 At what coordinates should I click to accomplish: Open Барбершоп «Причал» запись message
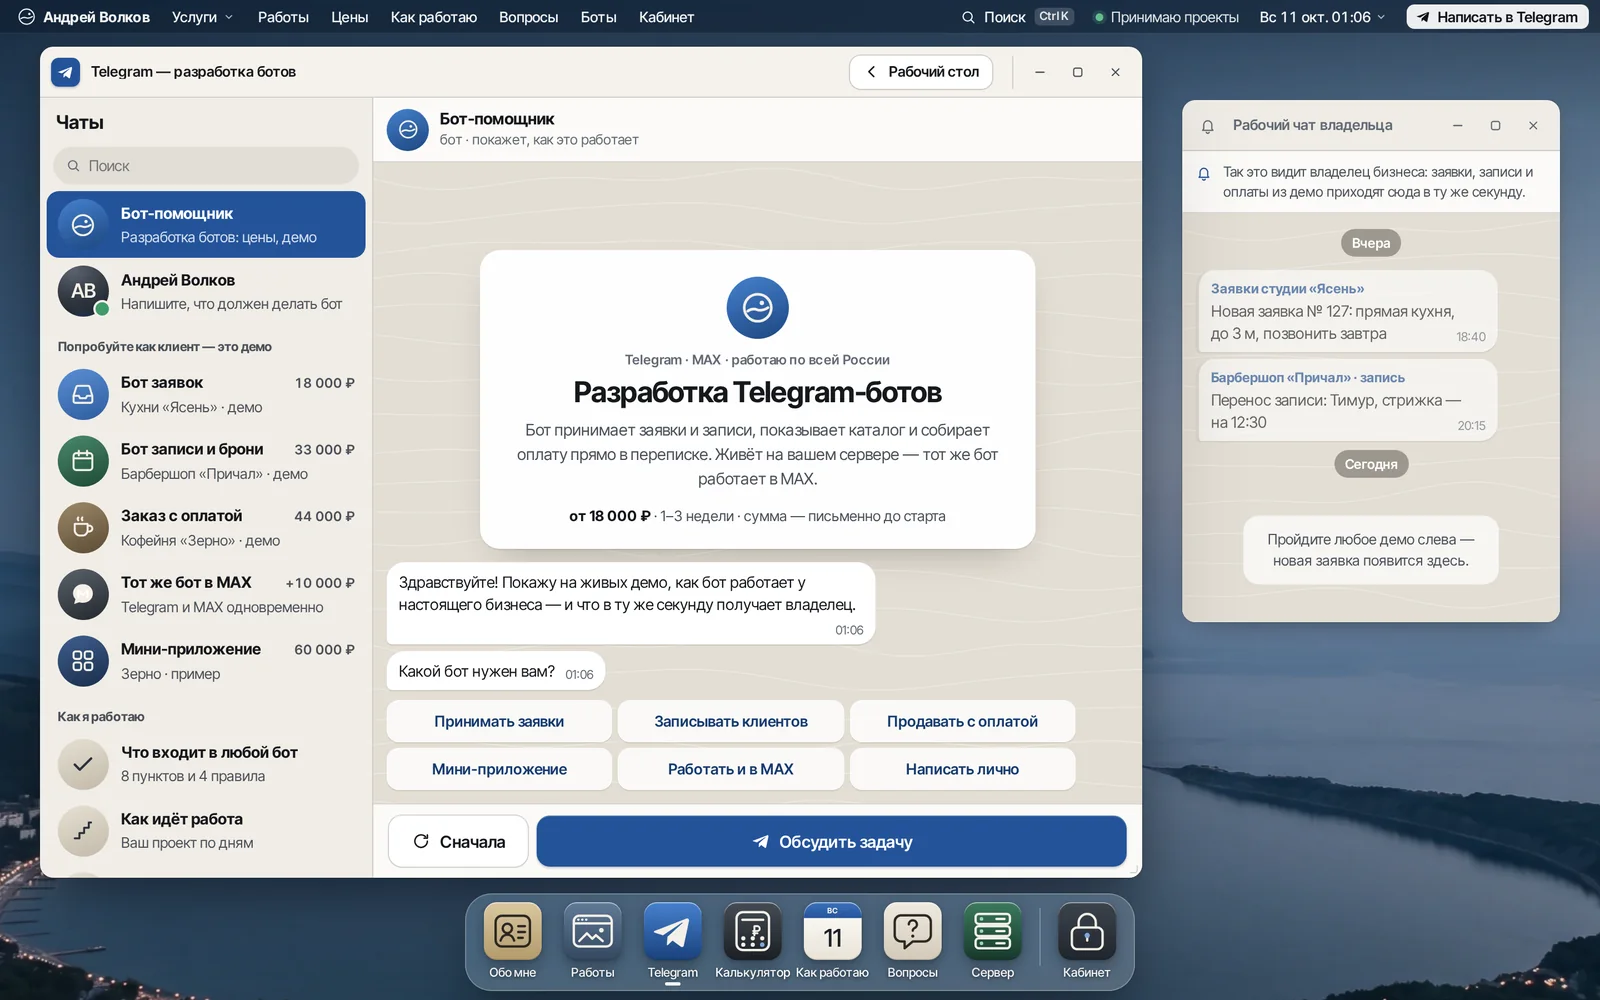point(1347,400)
